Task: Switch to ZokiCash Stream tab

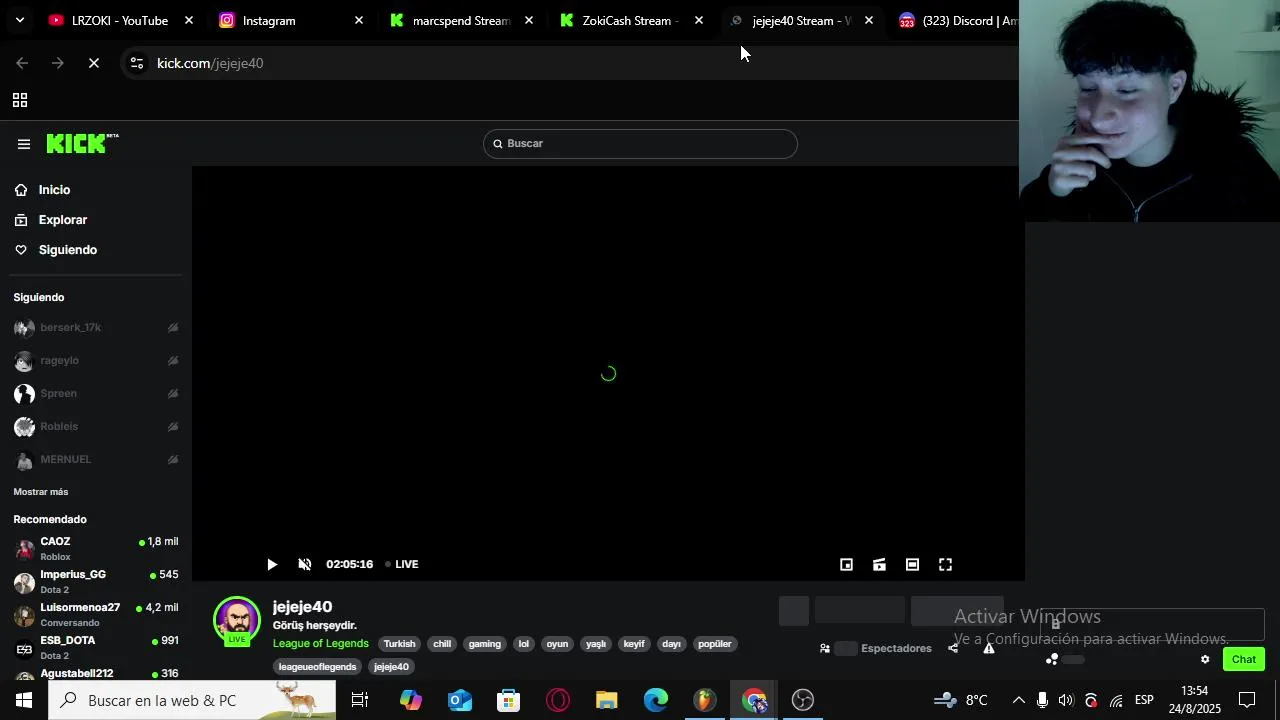Action: 630,20
